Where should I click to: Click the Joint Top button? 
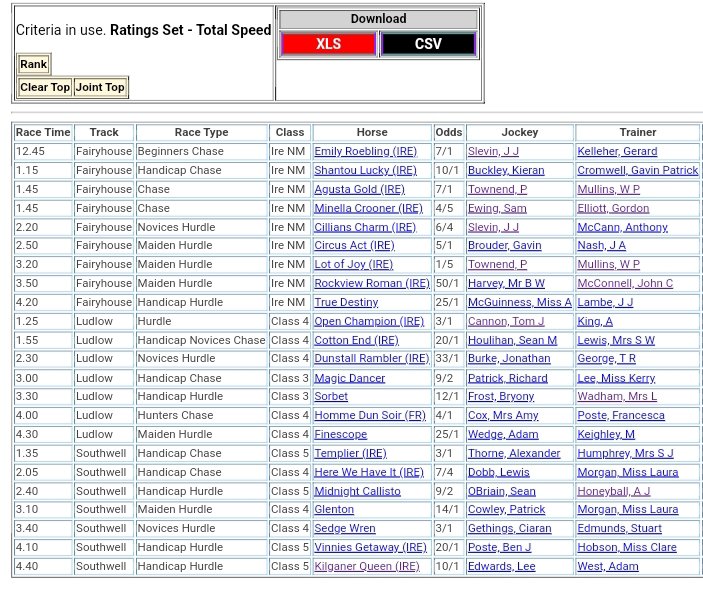tap(101, 87)
